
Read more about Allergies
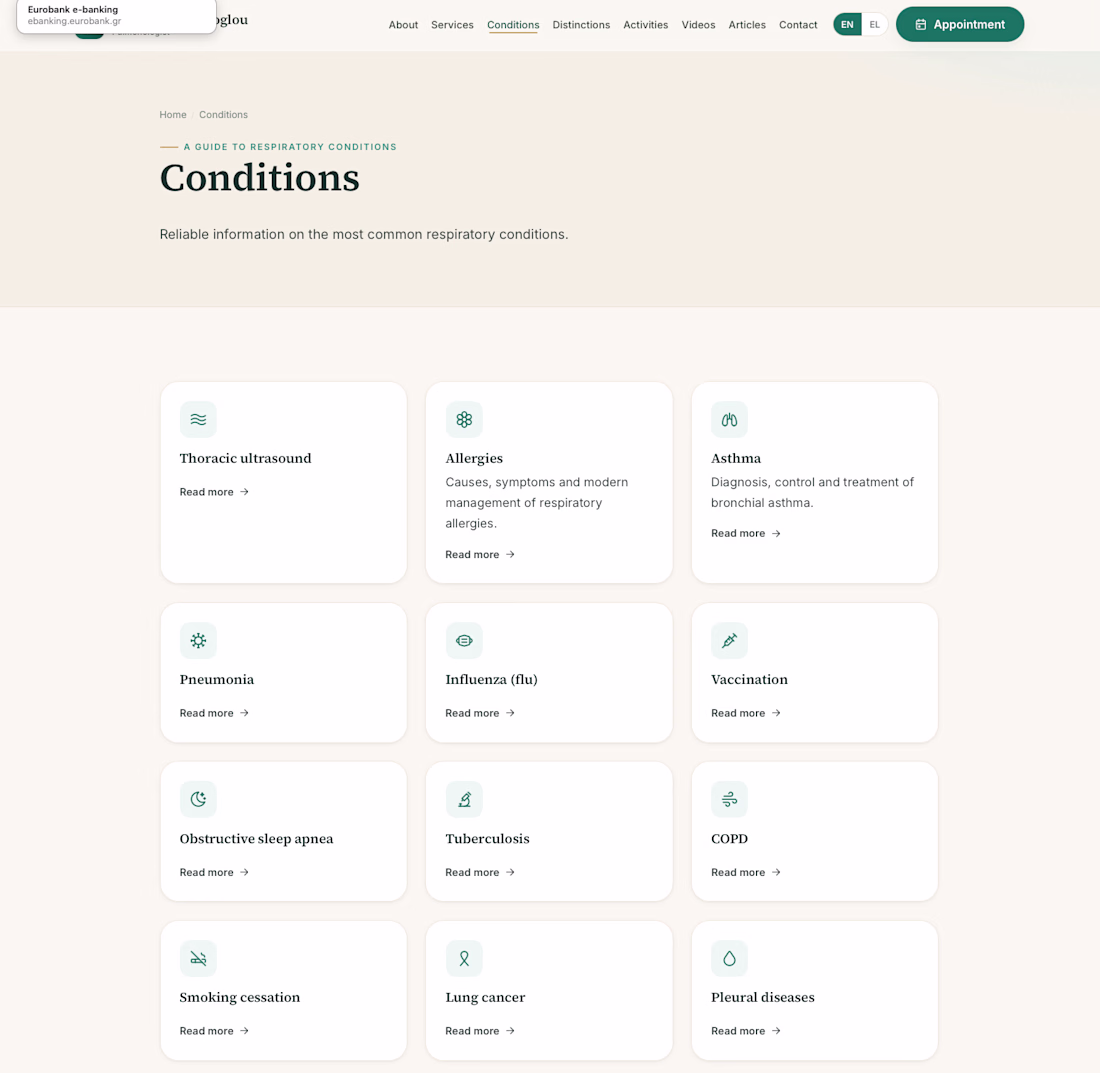(x=480, y=554)
